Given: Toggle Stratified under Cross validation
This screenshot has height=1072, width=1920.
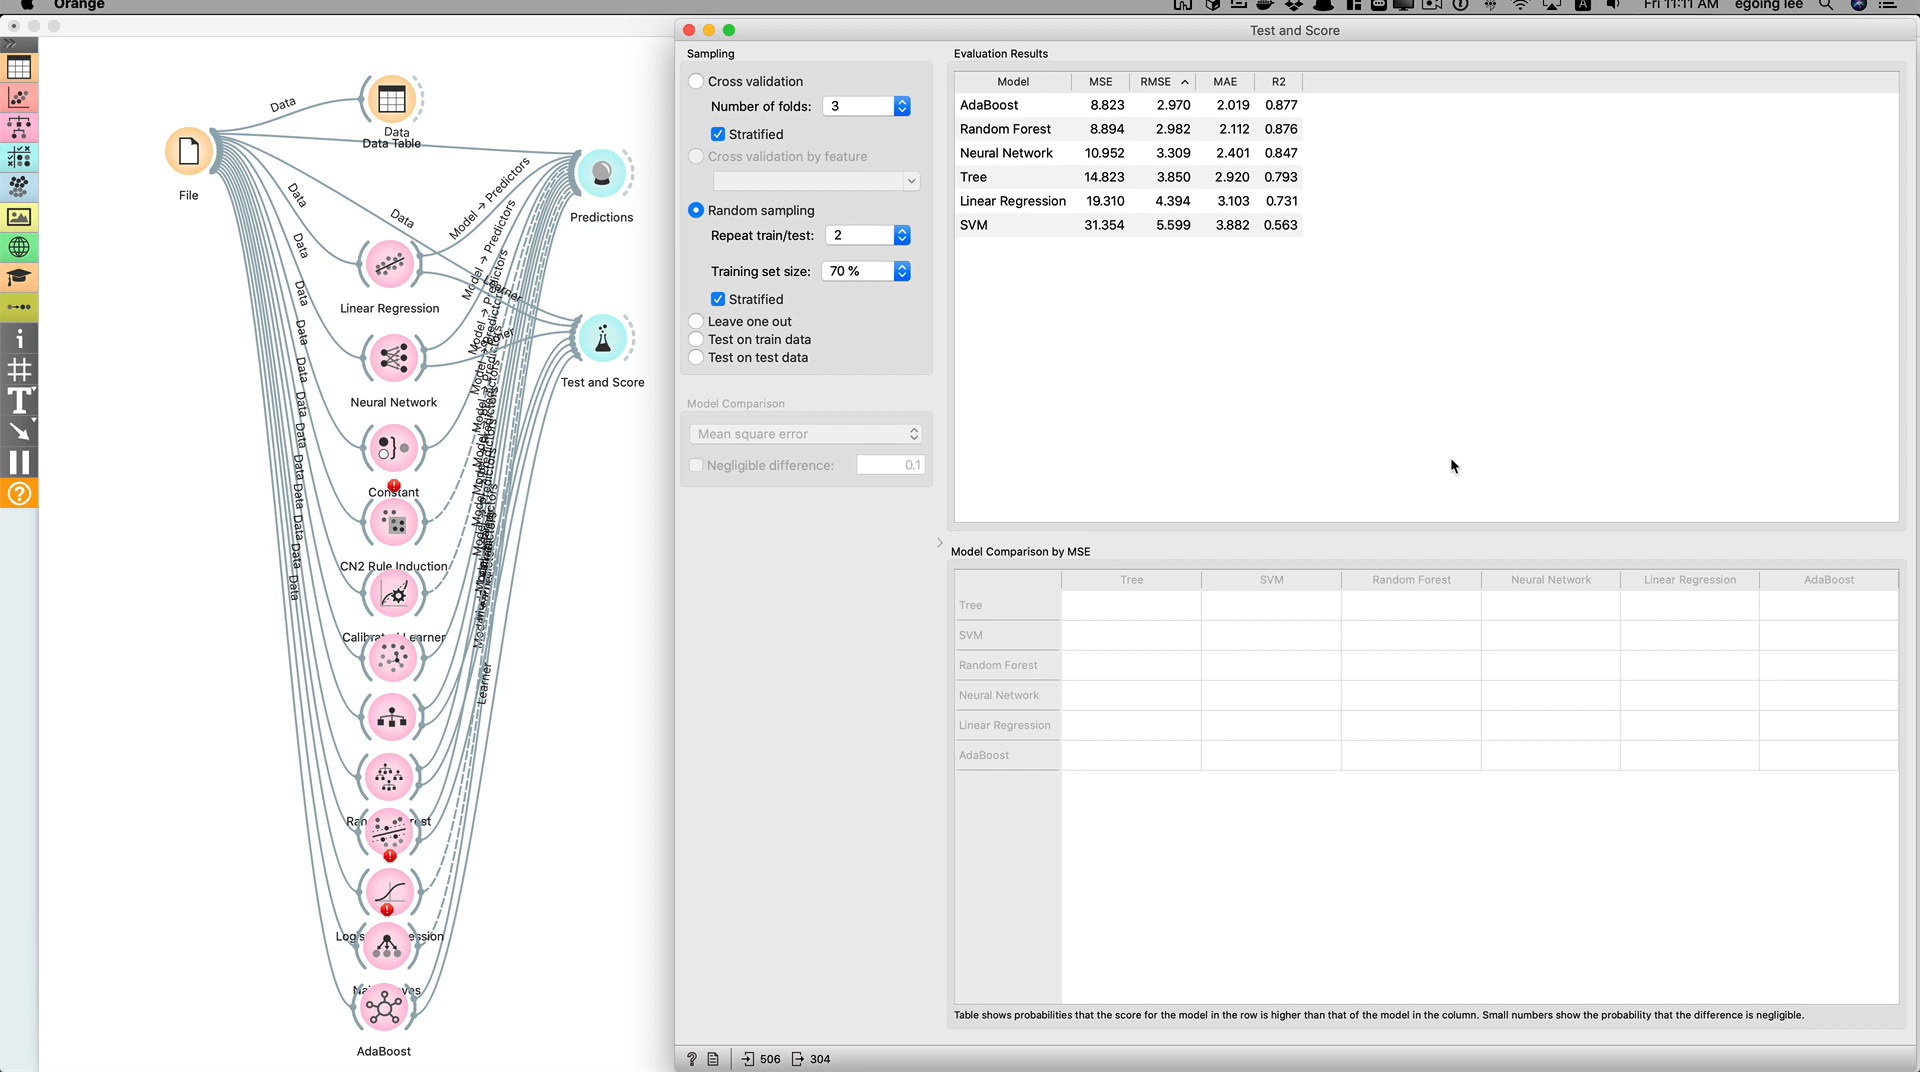Looking at the screenshot, I should (x=718, y=134).
